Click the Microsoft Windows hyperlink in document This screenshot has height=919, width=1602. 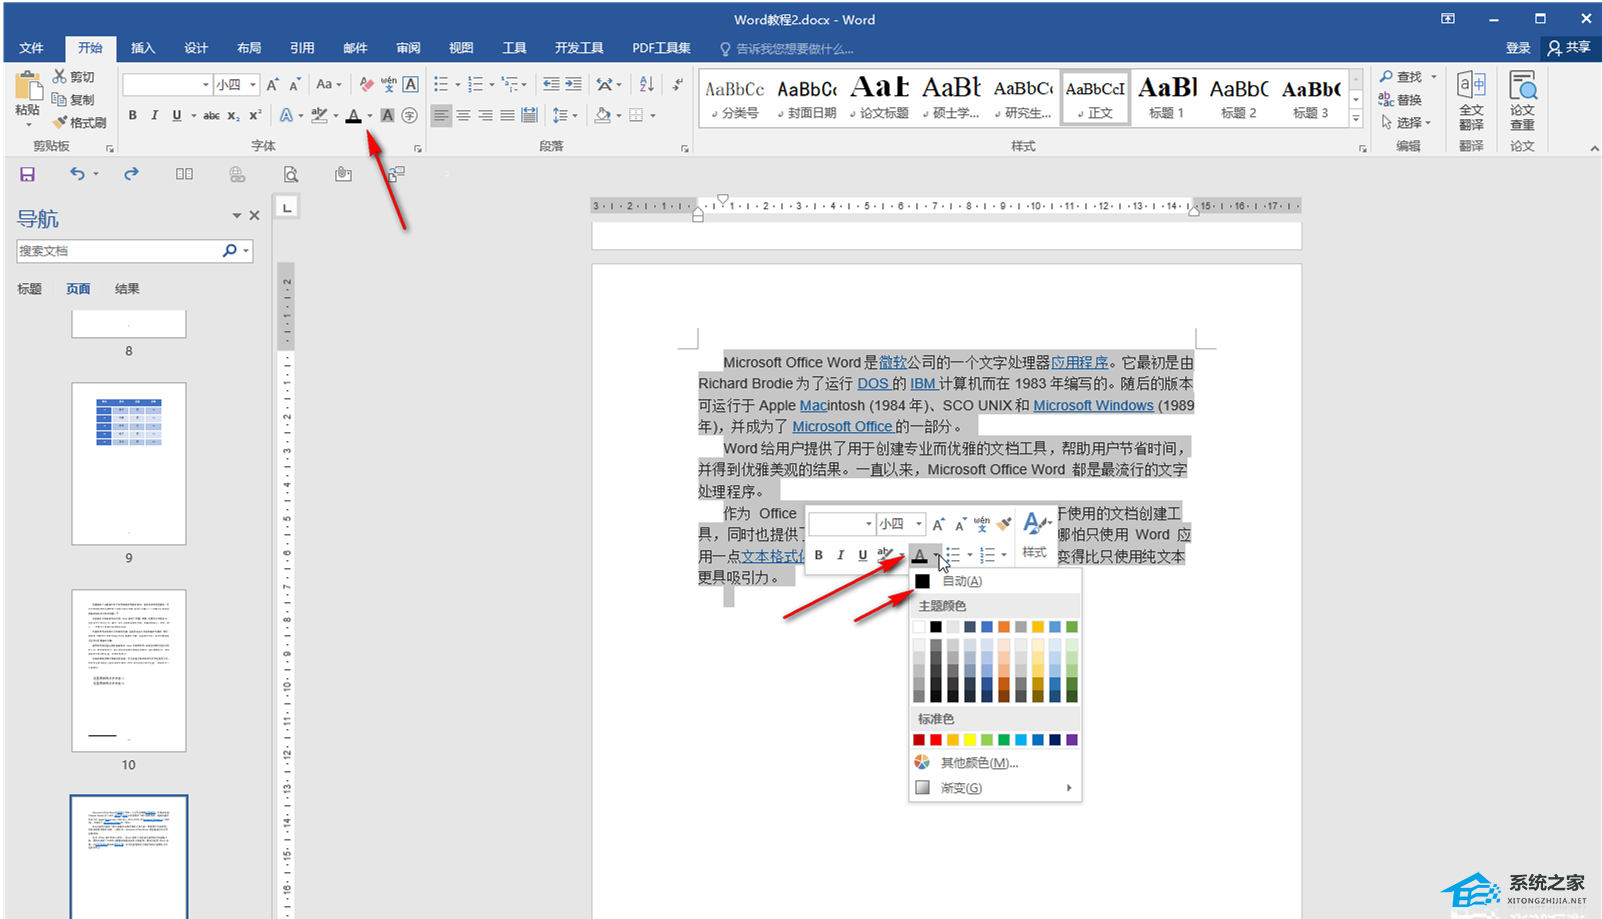1093,405
